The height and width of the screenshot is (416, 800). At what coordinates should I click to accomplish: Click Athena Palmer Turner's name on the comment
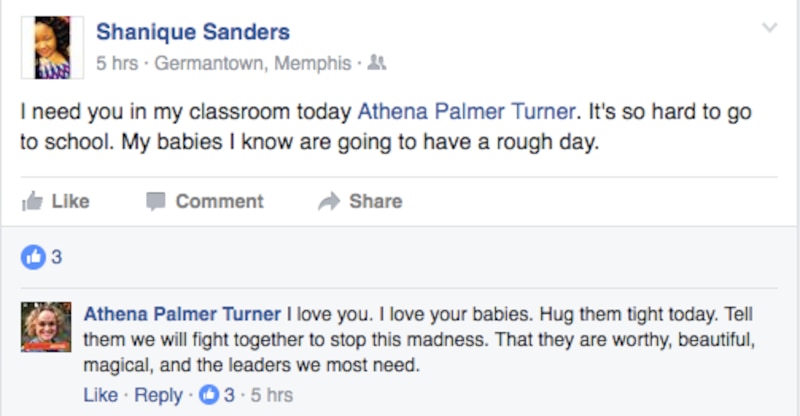click(182, 313)
